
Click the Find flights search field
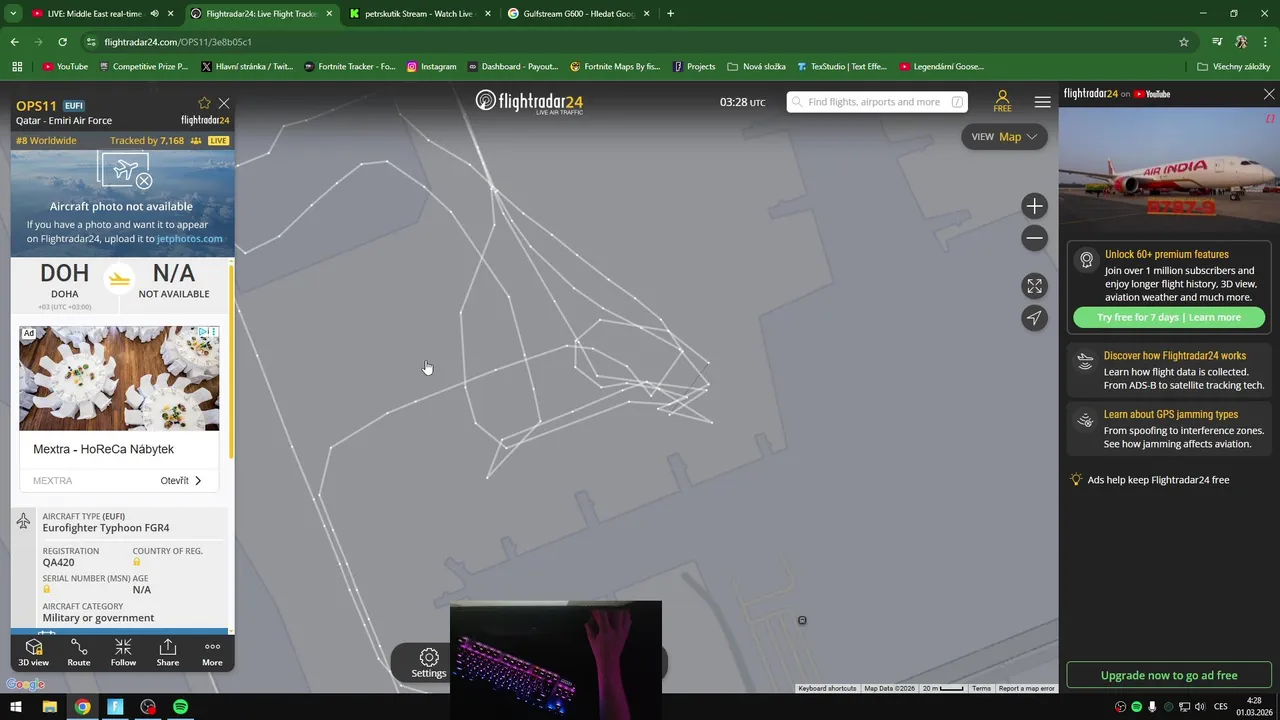(877, 102)
